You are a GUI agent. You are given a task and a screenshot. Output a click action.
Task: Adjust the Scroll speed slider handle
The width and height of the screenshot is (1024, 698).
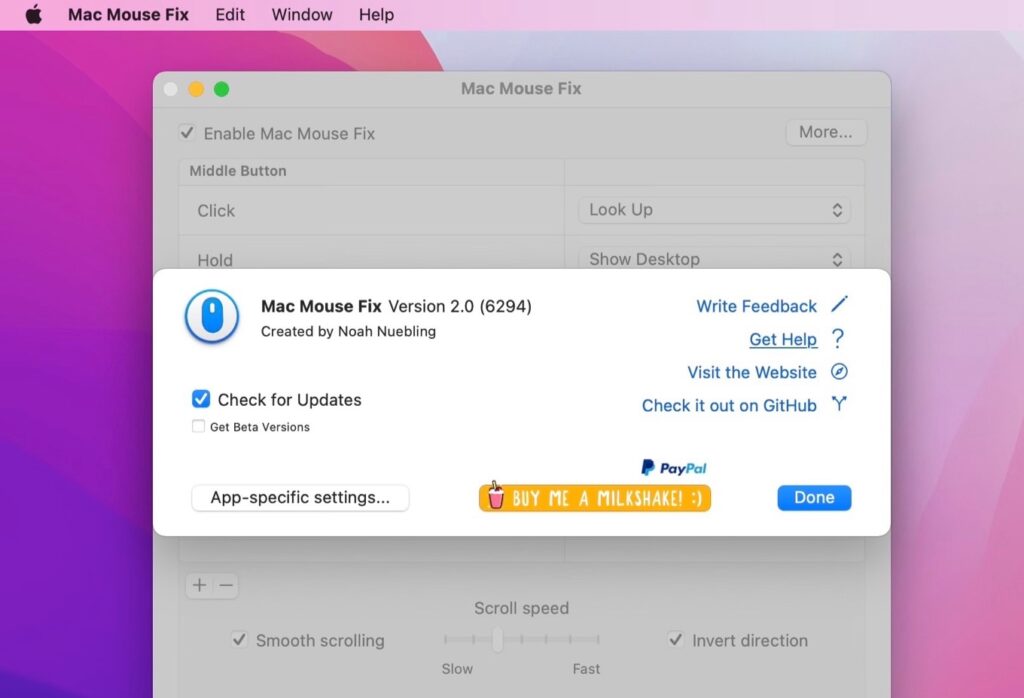[498, 640]
